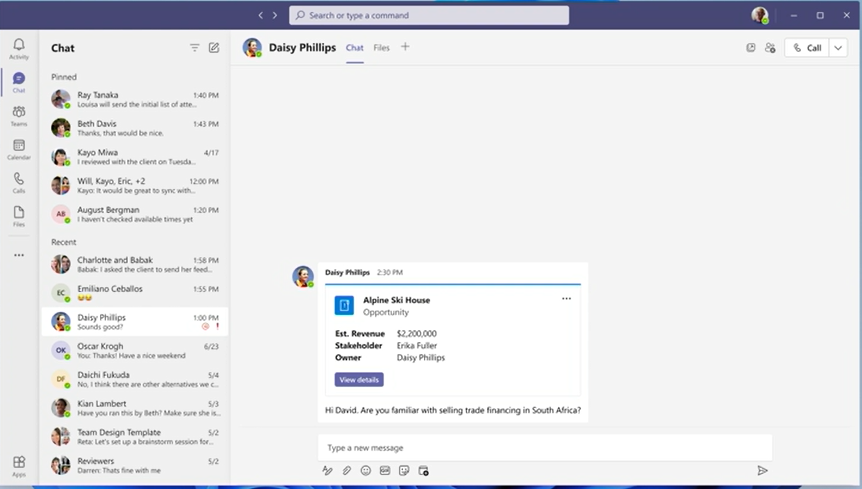The height and width of the screenshot is (489, 862).
Task: Click the Daisy Phillips name in chat header
Action: coord(302,48)
